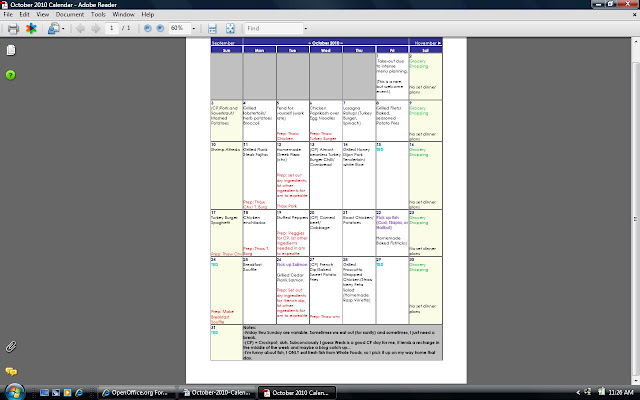Click the vertical scrollbar down arrow
This screenshot has width=640, height=400.
click(636, 380)
